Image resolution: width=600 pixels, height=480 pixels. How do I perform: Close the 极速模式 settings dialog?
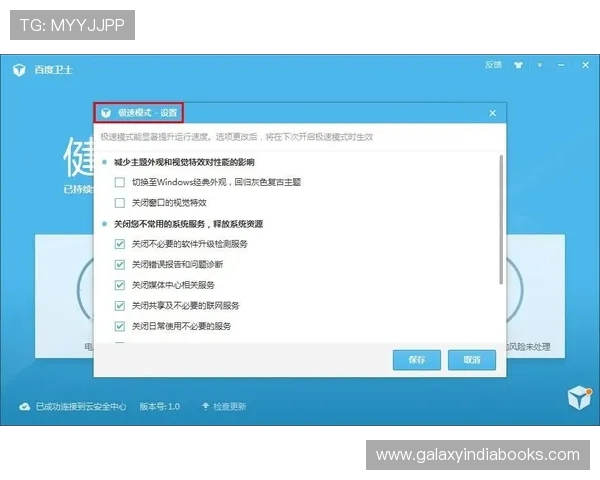point(492,113)
